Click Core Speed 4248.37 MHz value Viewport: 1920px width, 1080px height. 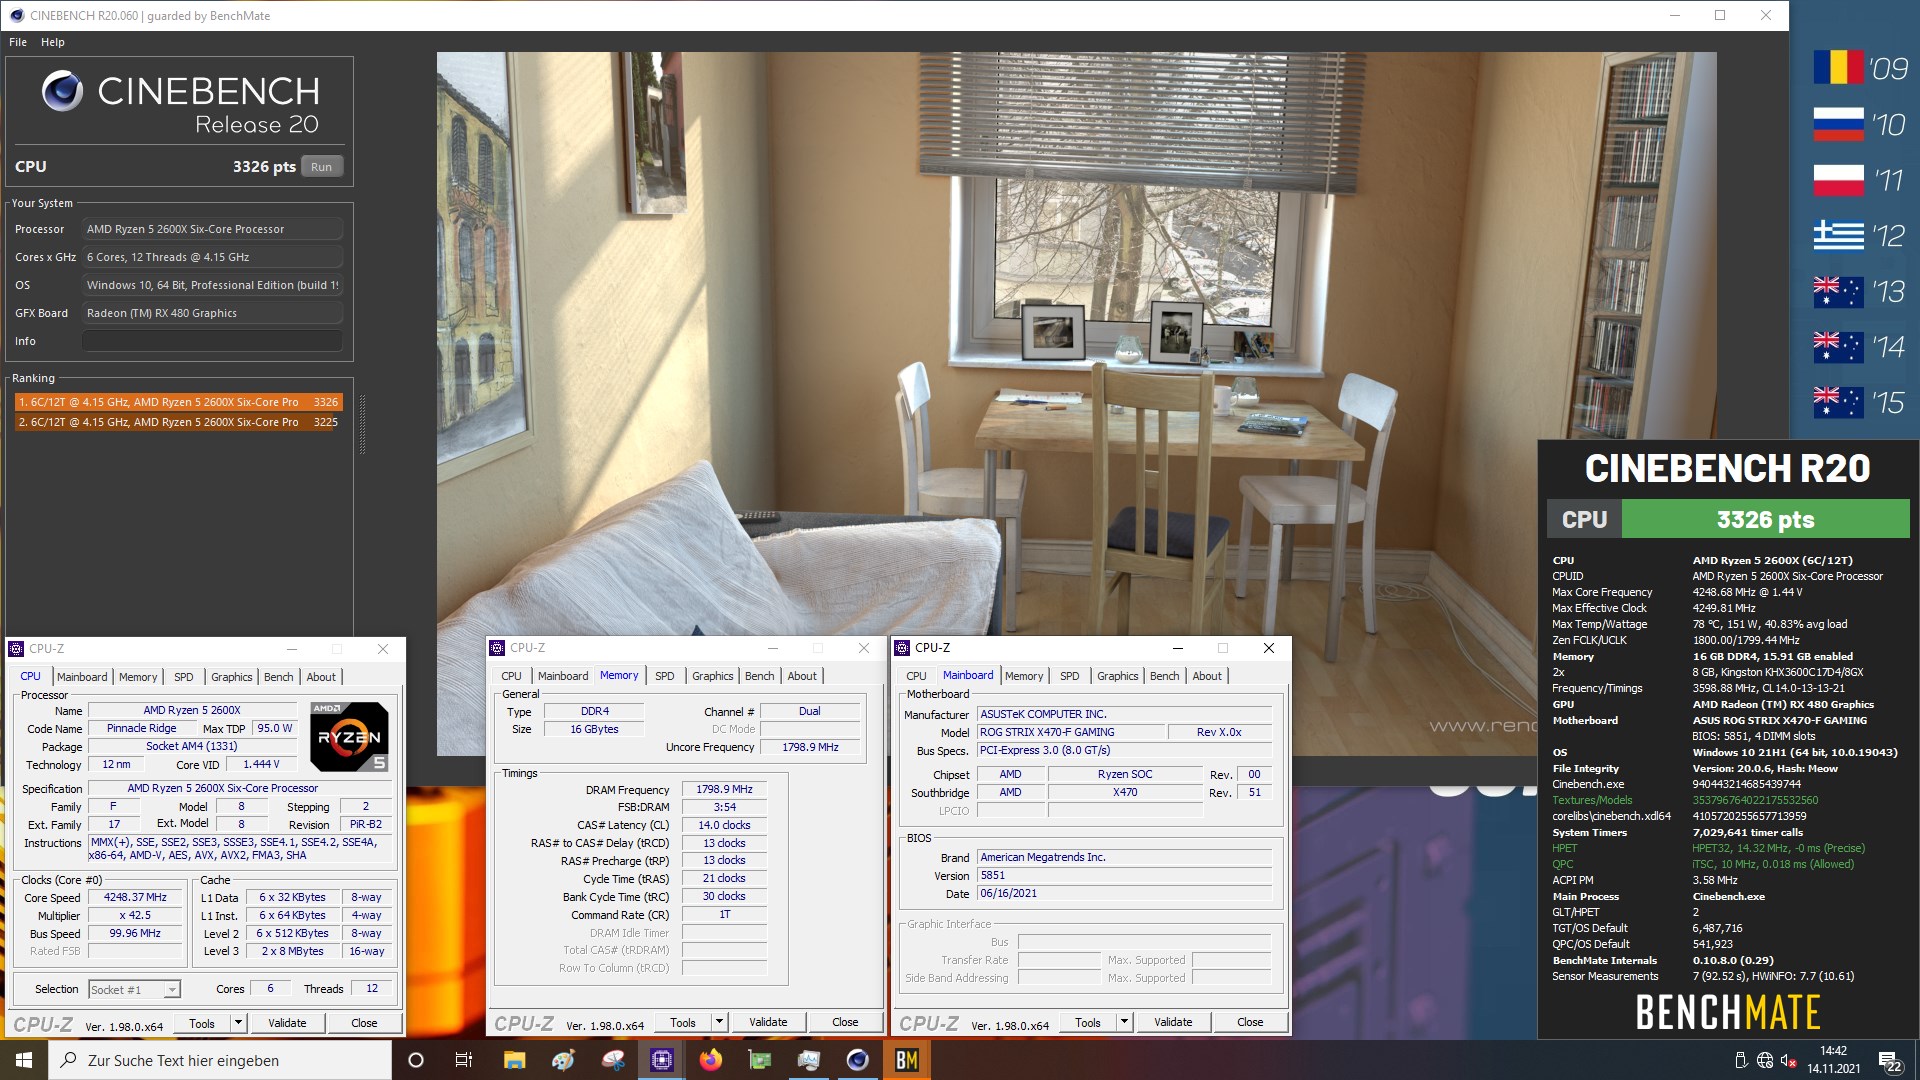point(135,898)
